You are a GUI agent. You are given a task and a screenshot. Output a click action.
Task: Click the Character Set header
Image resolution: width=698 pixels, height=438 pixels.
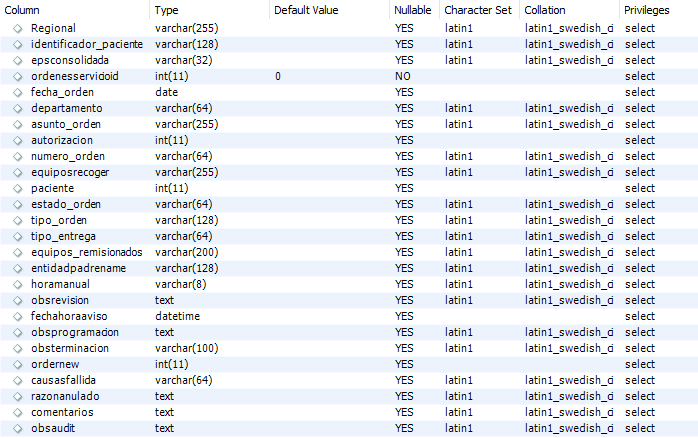coord(479,10)
